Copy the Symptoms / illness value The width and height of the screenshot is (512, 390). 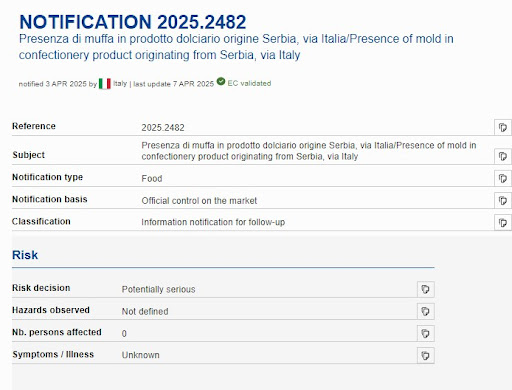(x=426, y=356)
